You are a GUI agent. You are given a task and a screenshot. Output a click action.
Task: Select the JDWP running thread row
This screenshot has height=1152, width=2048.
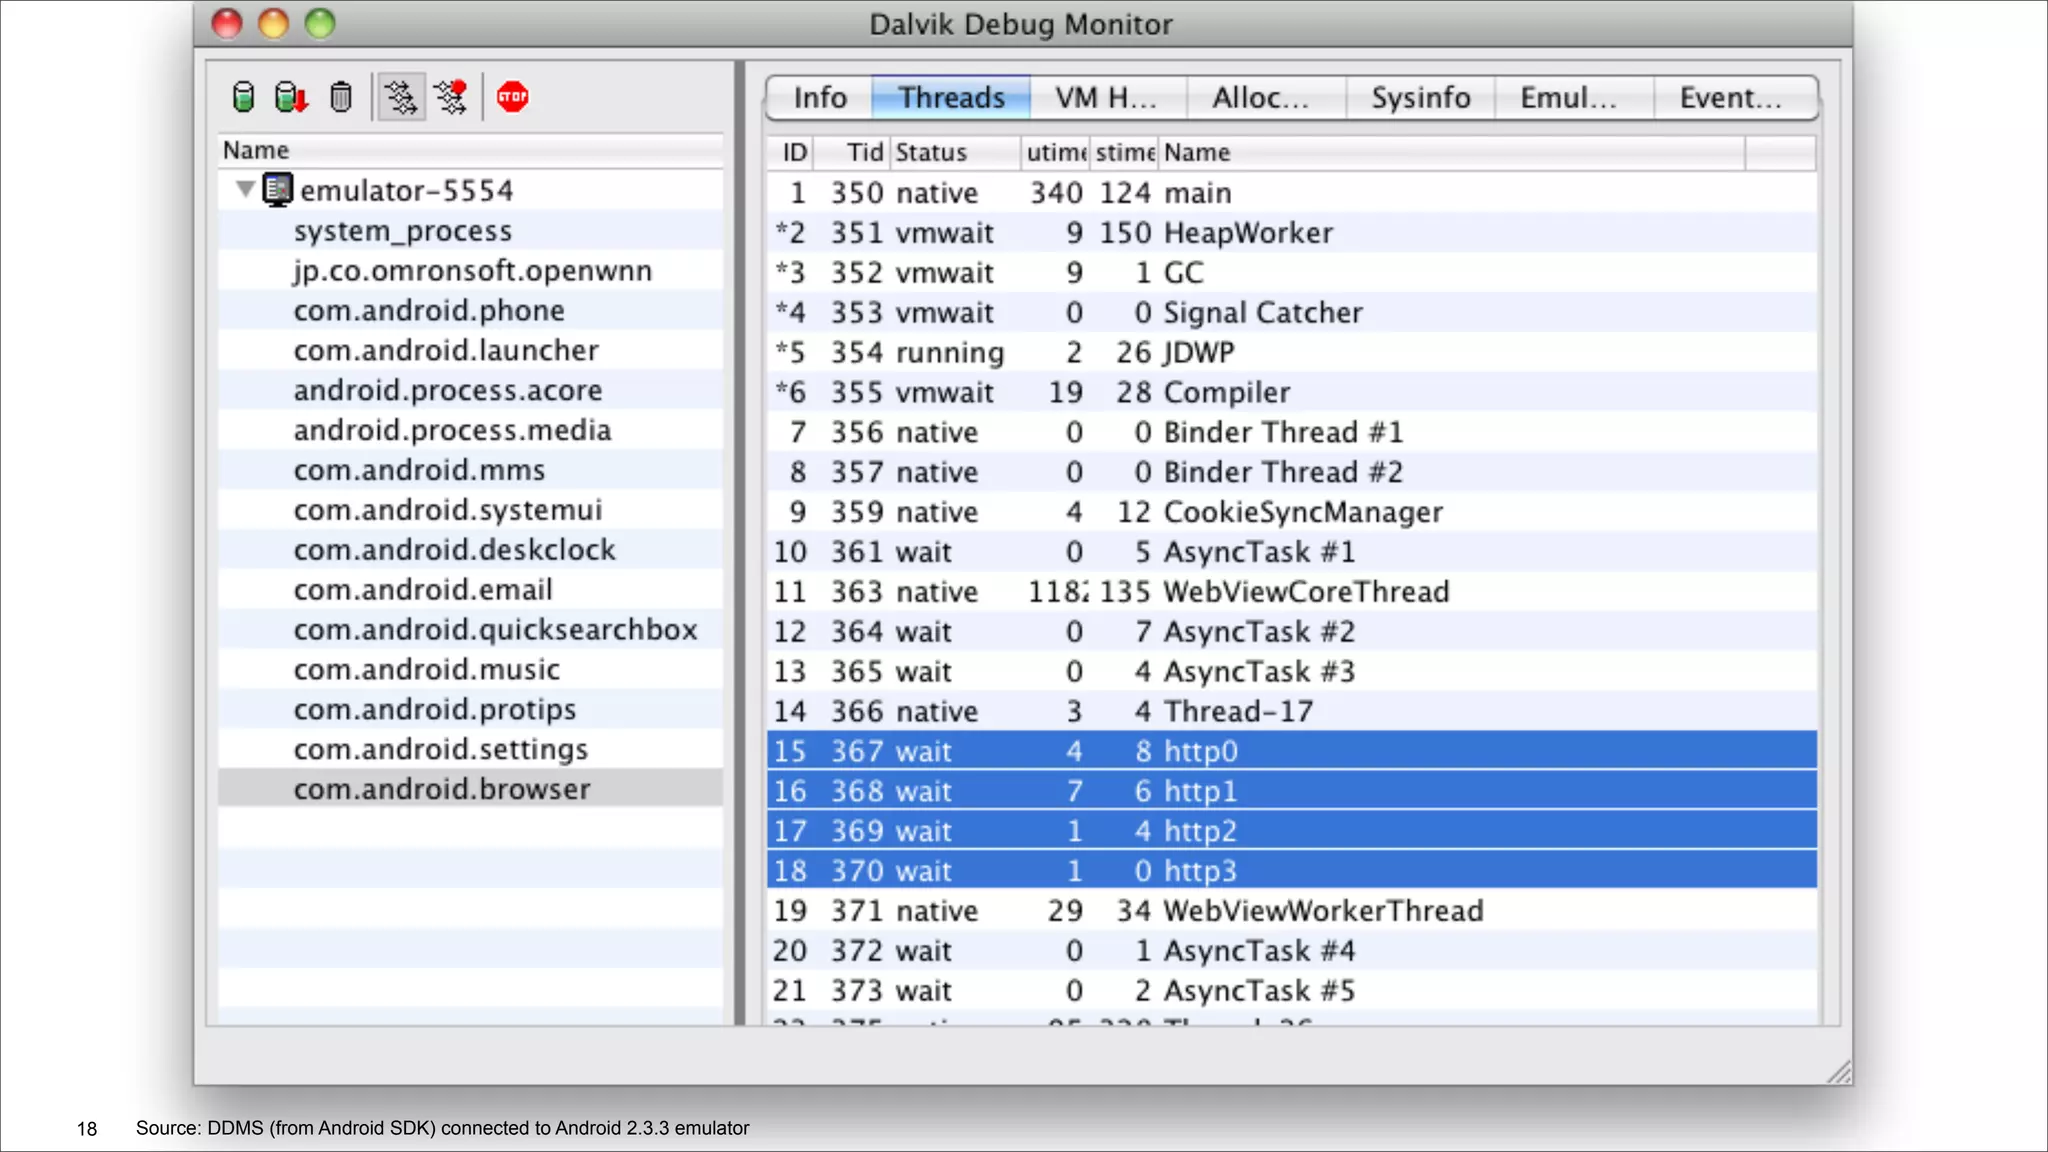tap(1291, 352)
